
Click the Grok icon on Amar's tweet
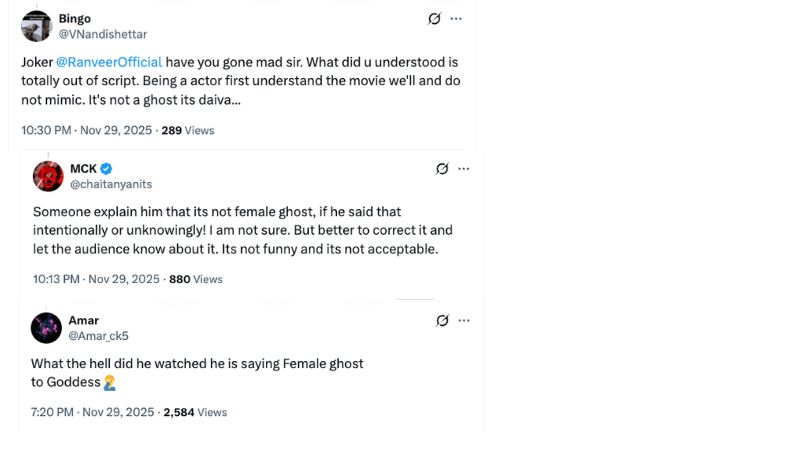(442, 320)
